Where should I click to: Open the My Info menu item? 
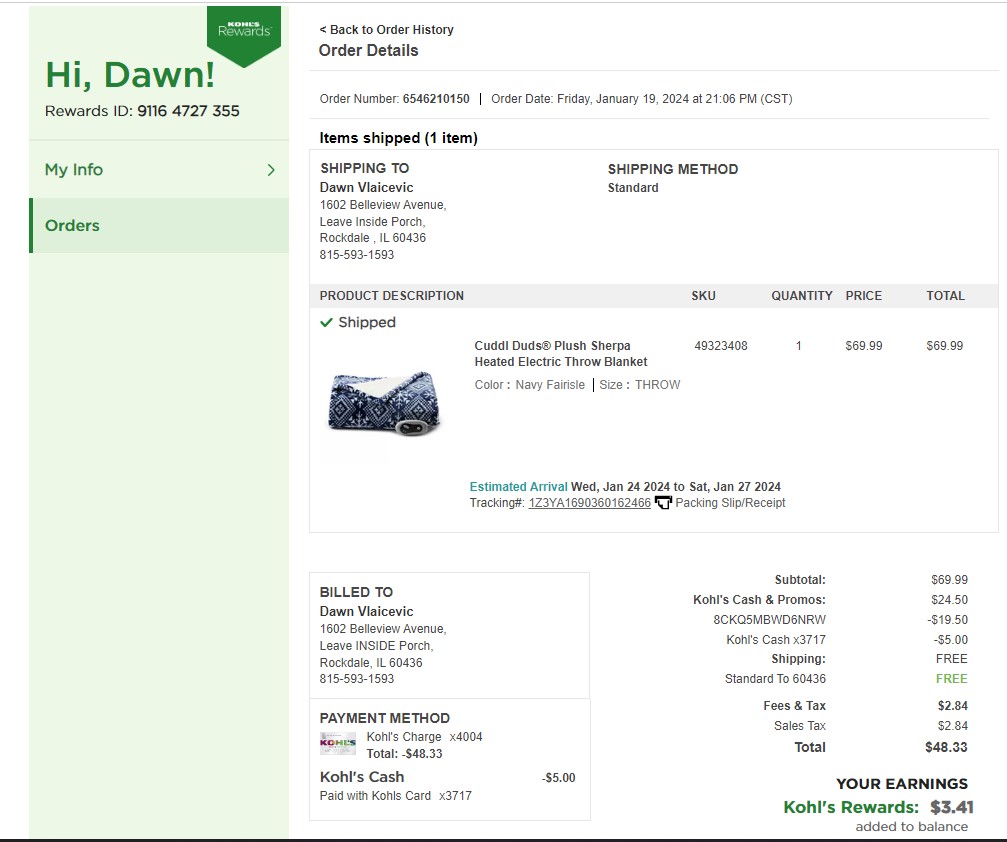(159, 170)
